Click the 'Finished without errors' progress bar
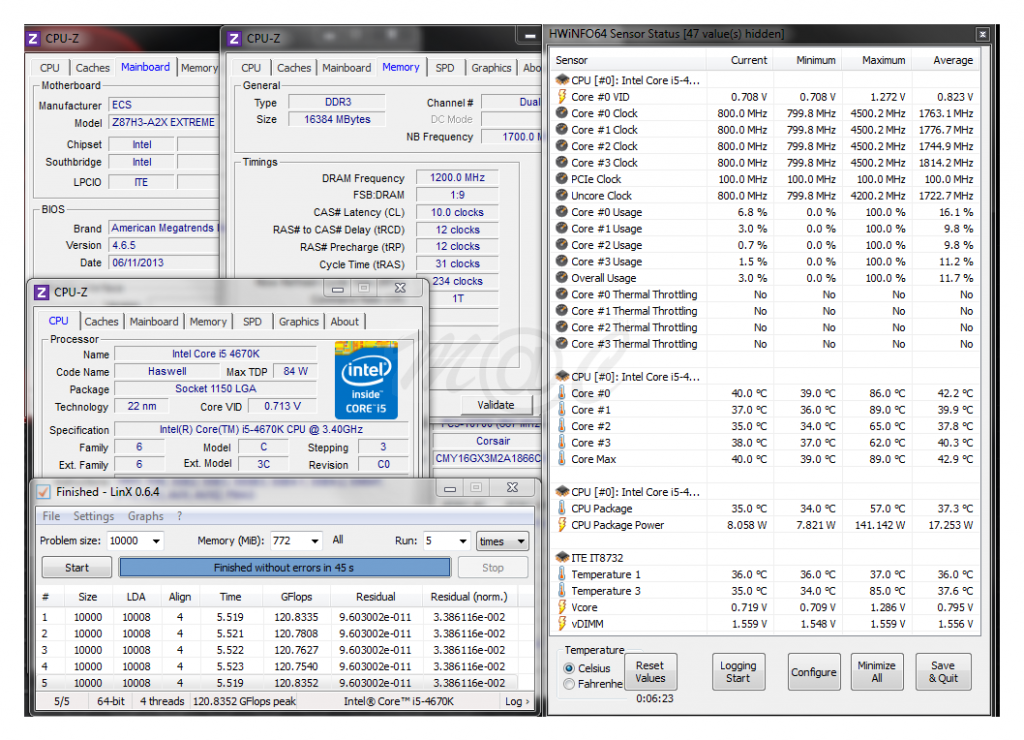The width and height of the screenshot is (1024, 740). coord(284,568)
